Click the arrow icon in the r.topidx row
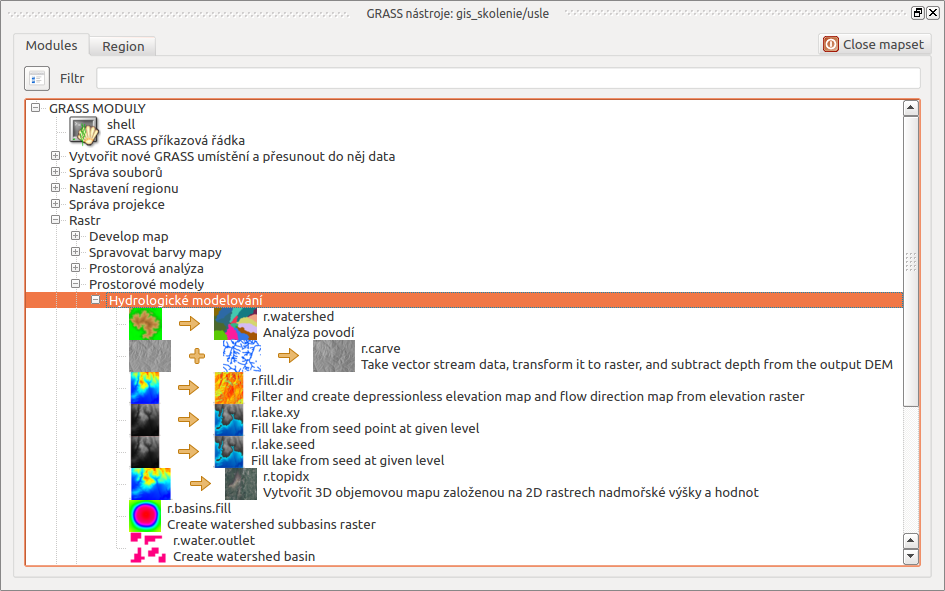This screenshot has height=591, width=945. (x=200, y=483)
